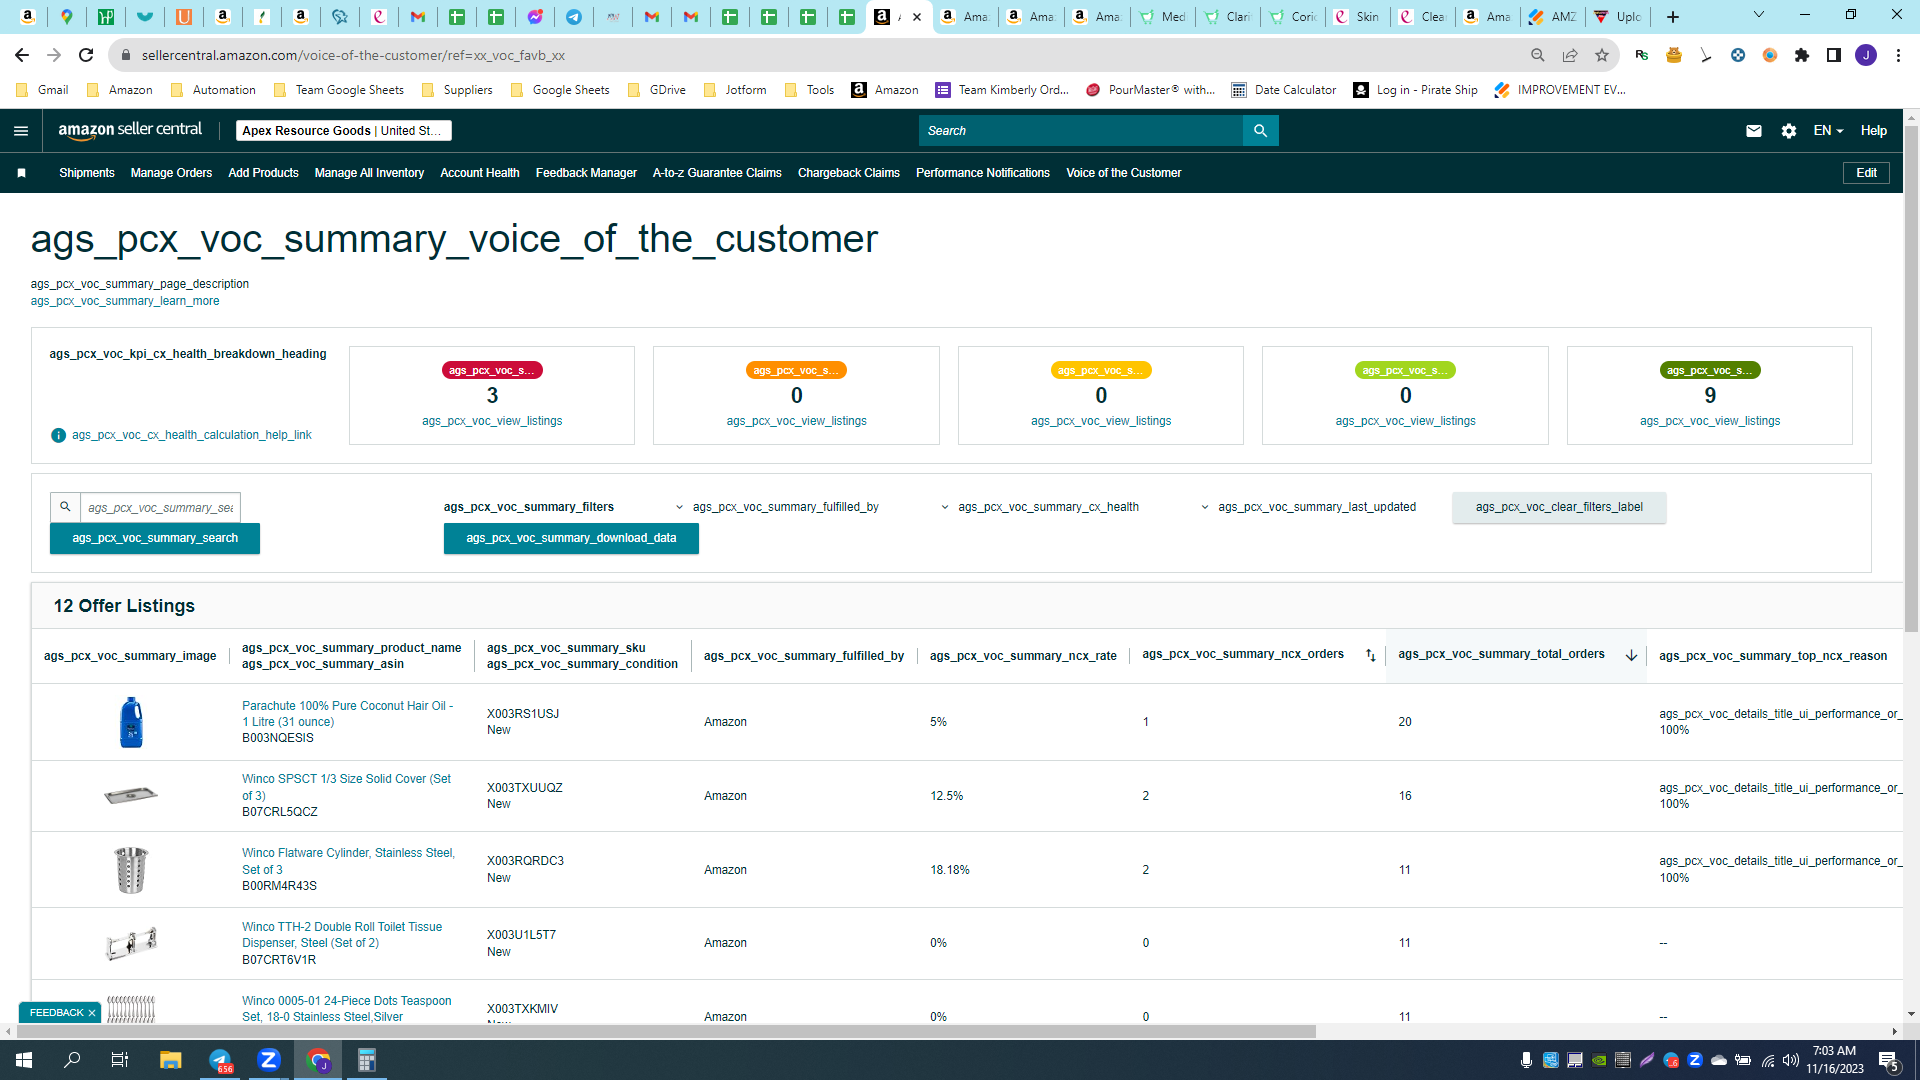This screenshot has width=1920, height=1080.
Task: Toggle the browser side panel icon
Action: [x=1834, y=55]
